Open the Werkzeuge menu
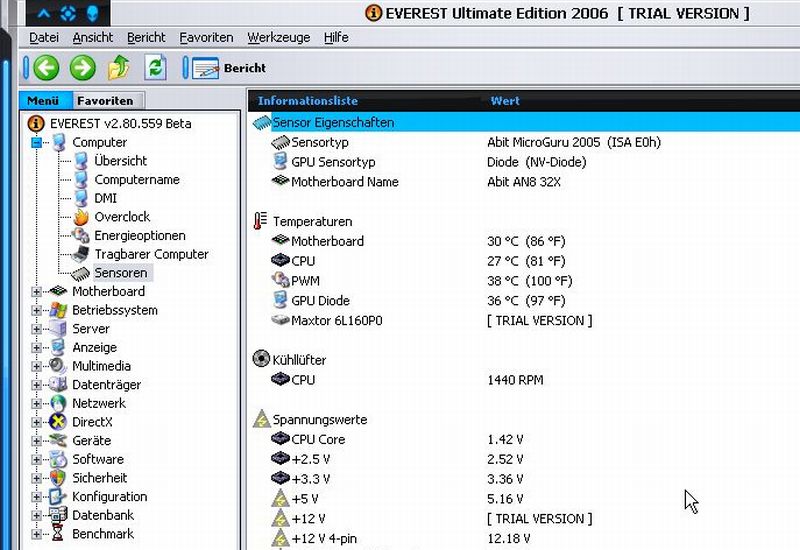Viewport: 800px width, 550px height. pos(279,37)
